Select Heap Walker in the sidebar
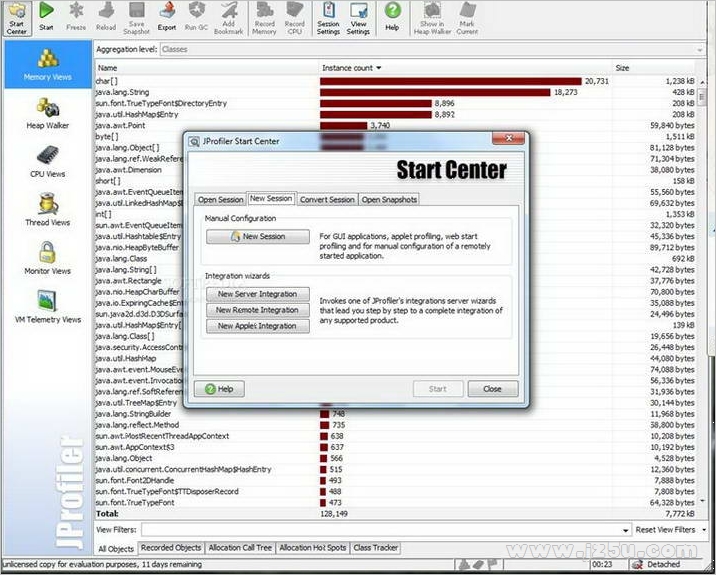The image size is (716, 575). [x=47, y=113]
